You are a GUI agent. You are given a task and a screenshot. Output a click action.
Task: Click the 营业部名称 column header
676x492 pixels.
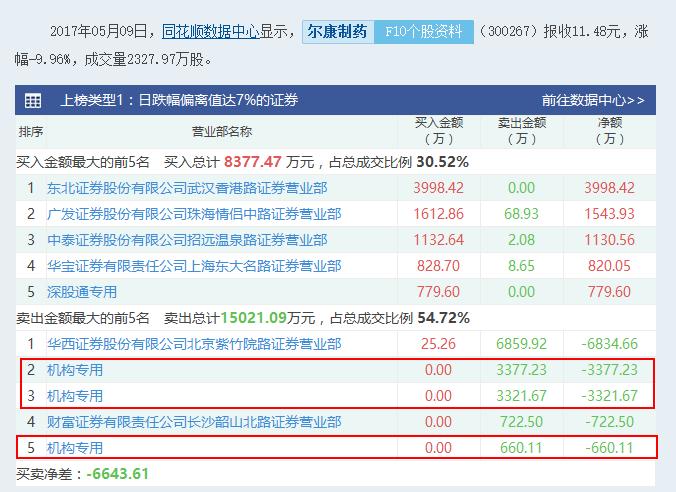tap(222, 132)
